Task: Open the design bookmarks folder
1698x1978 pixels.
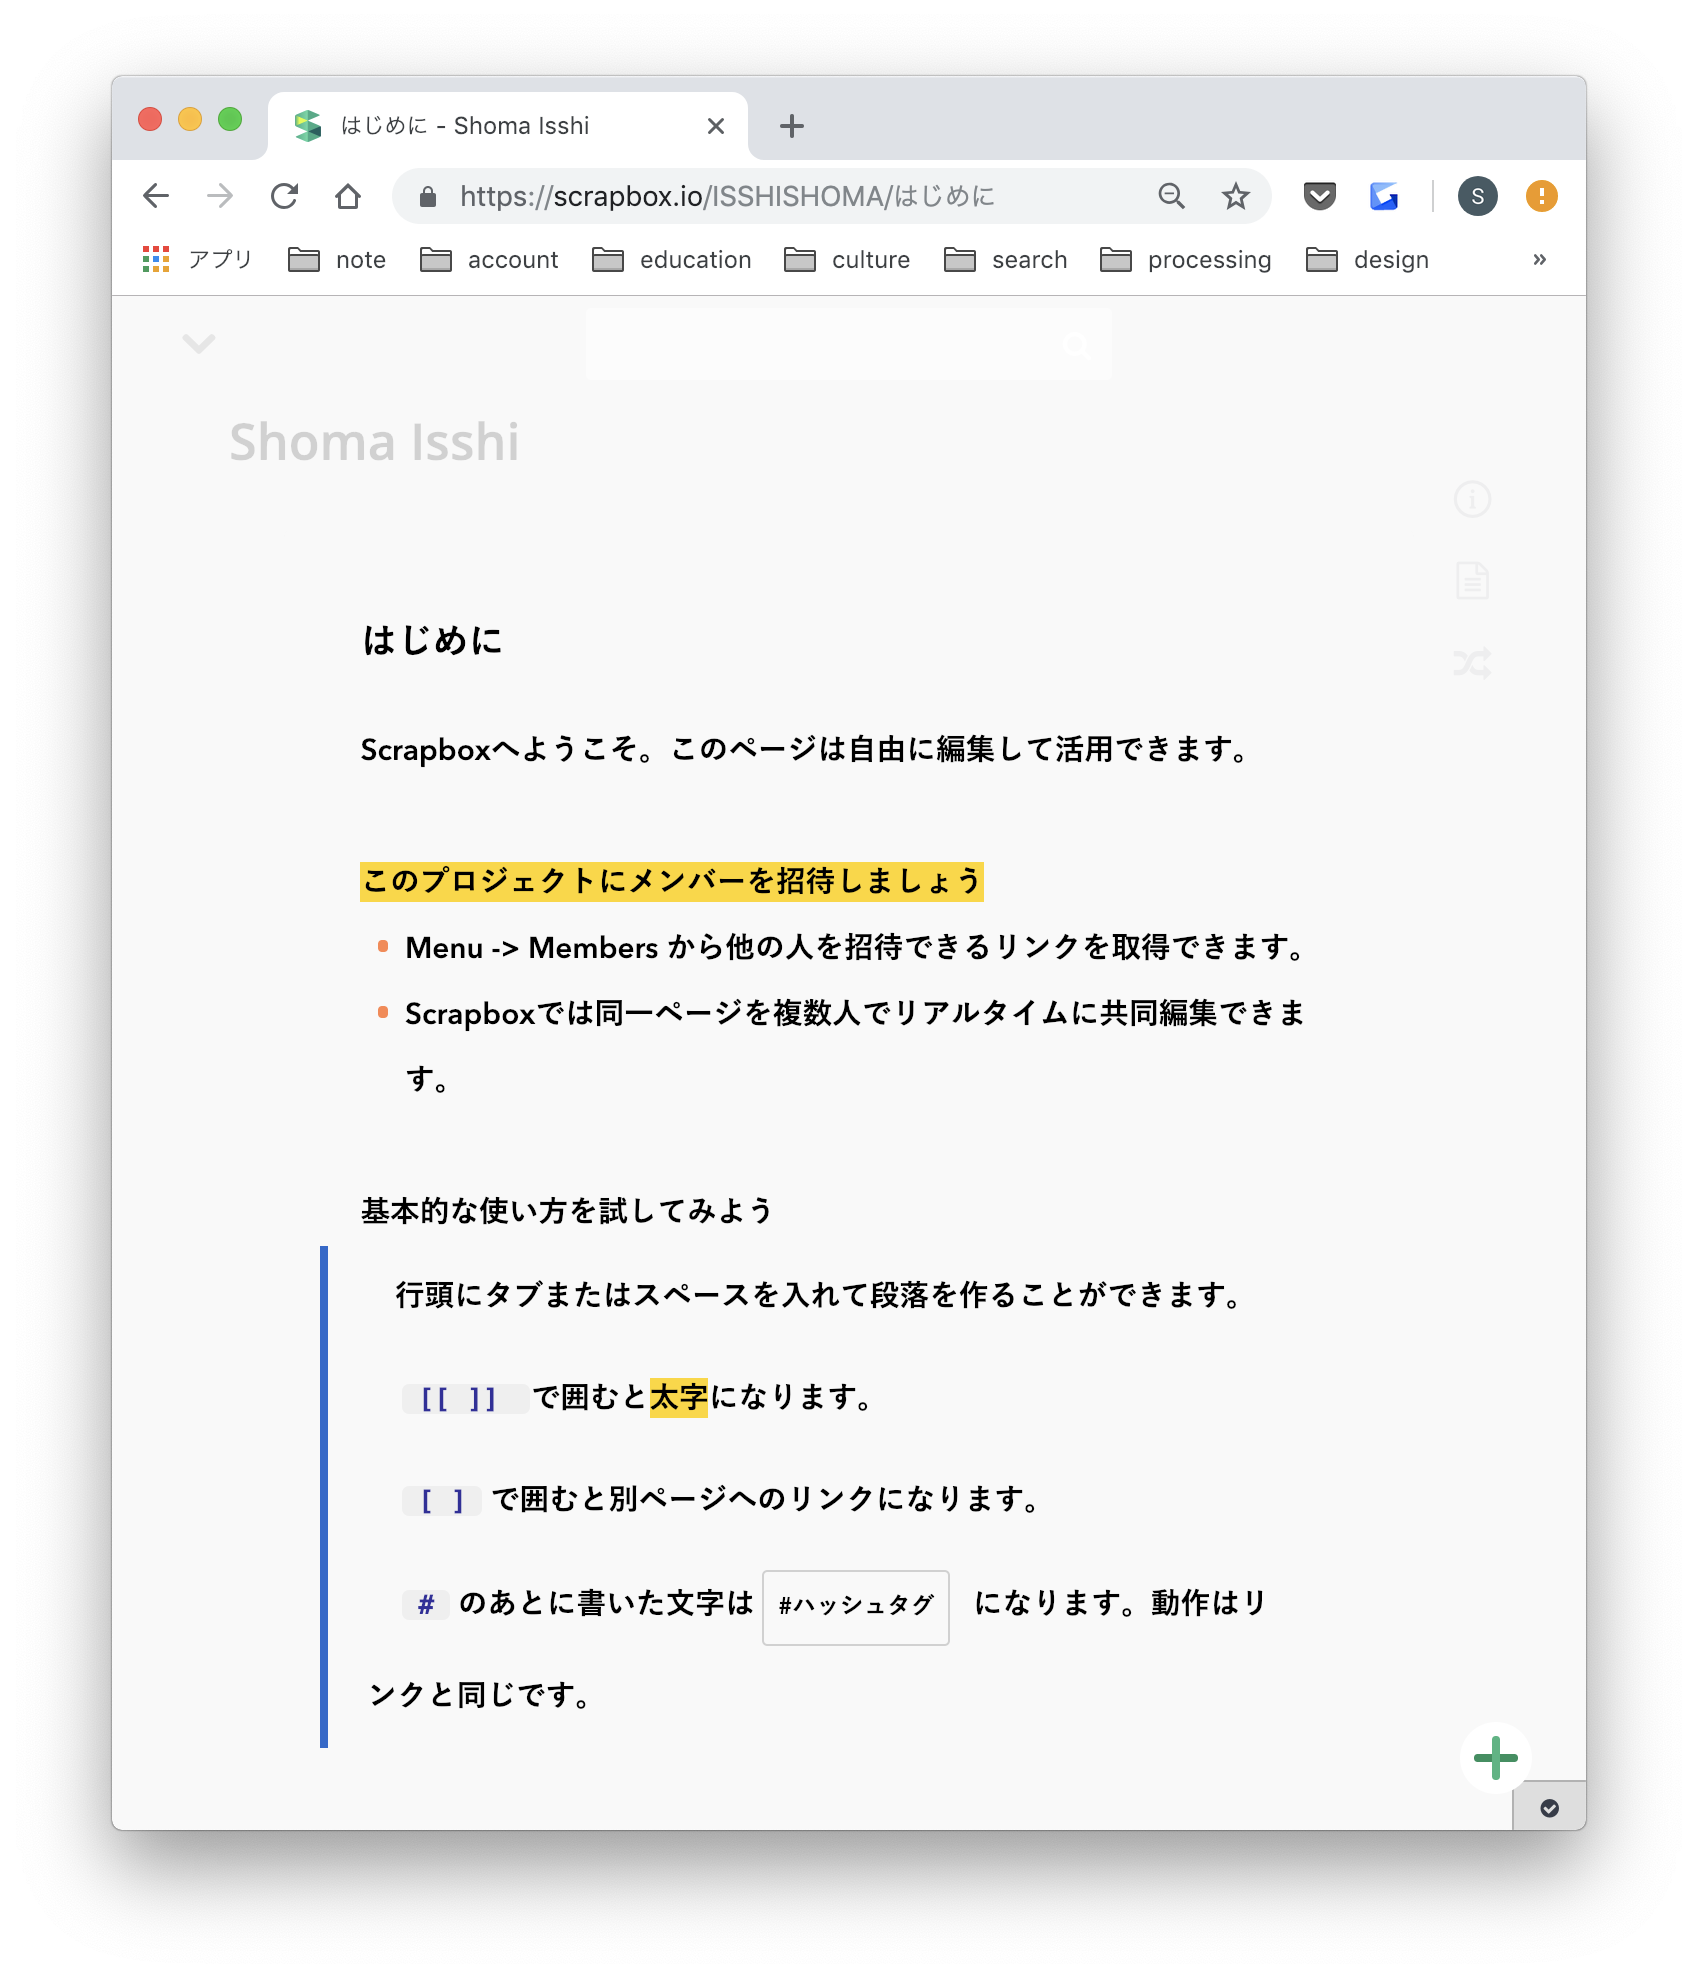Action: [x=1368, y=260]
